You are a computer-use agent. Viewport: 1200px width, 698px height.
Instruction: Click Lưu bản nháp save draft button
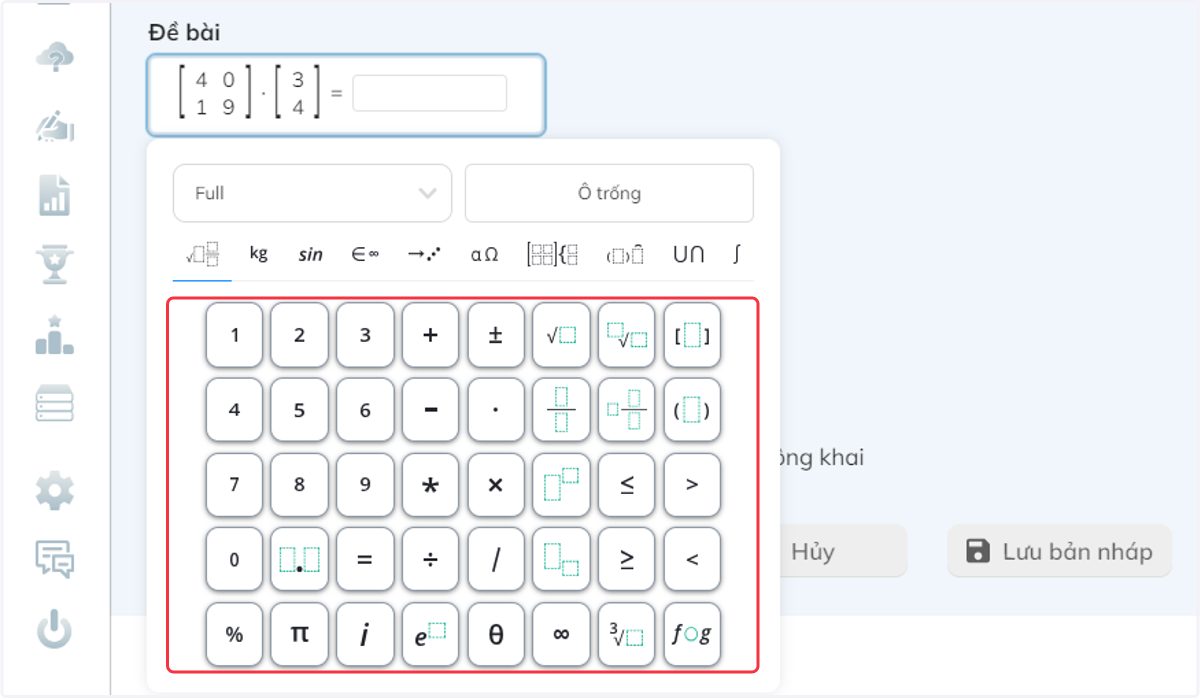point(1059,551)
